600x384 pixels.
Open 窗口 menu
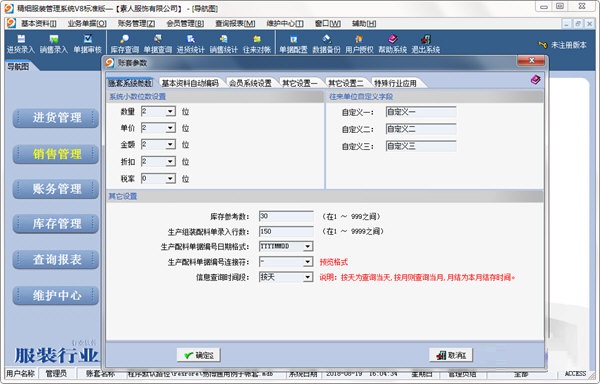[328, 23]
